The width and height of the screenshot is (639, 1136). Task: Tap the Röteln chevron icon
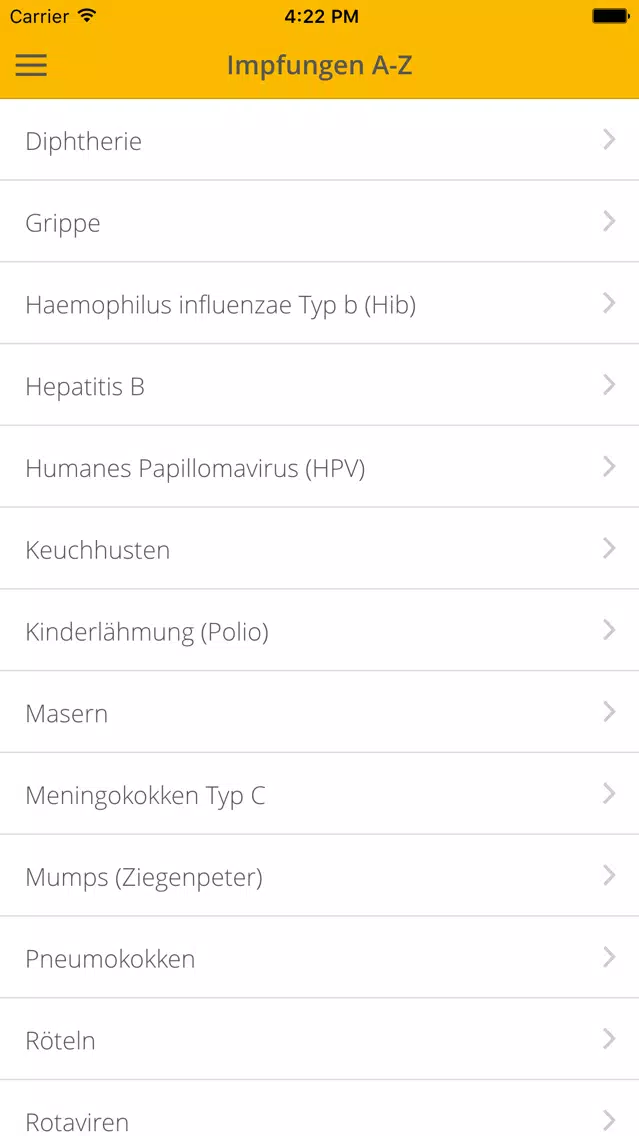[x=609, y=1040]
